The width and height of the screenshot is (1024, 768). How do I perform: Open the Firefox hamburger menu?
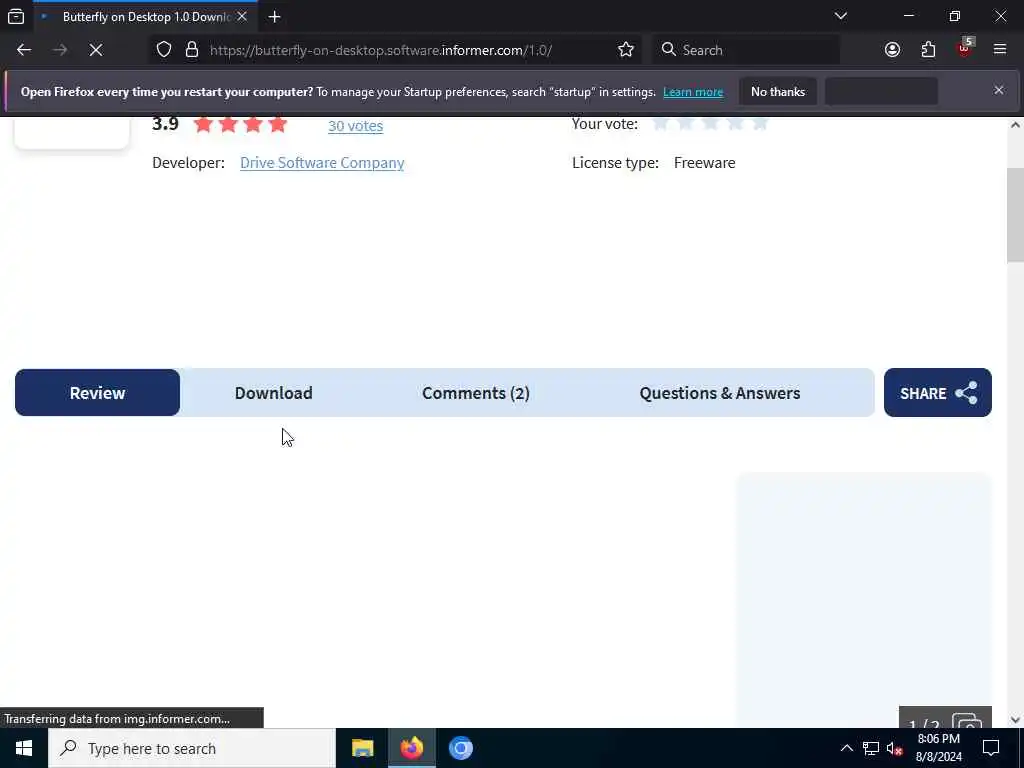pyautogui.click(x=1000, y=50)
